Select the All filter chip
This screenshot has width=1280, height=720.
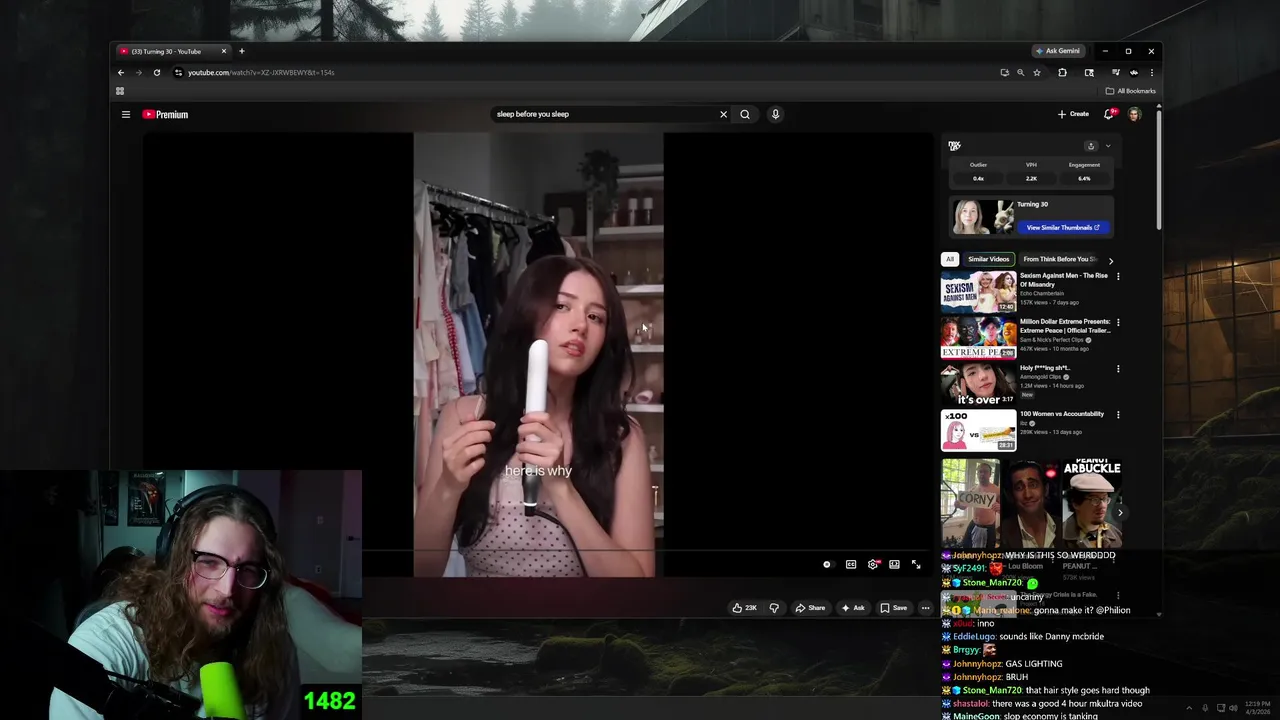[950, 259]
